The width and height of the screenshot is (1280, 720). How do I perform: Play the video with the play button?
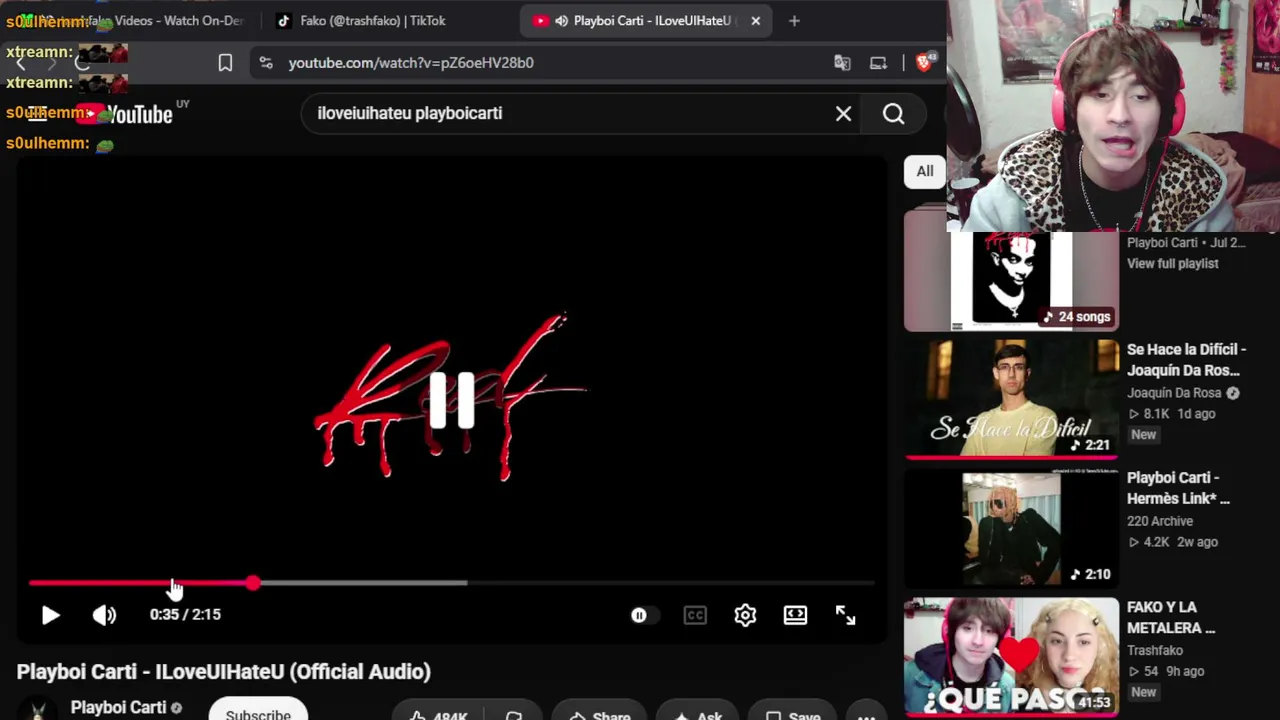click(50, 615)
